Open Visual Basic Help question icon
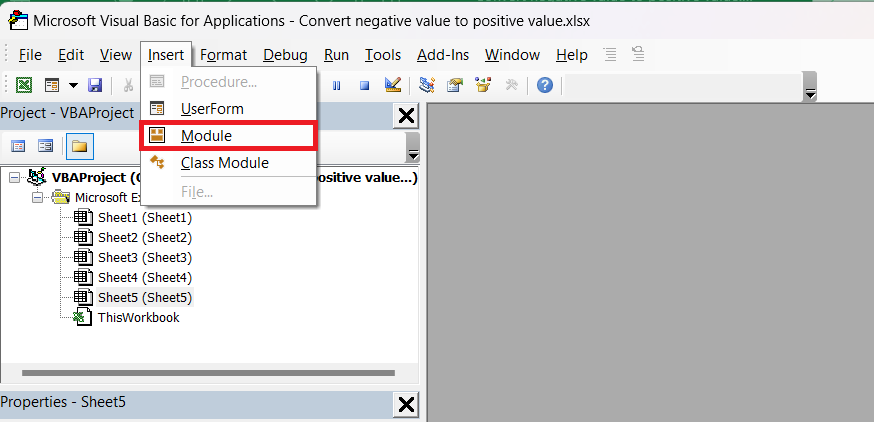The height and width of the screenshot is (422, 874). (x=545, y=85)
